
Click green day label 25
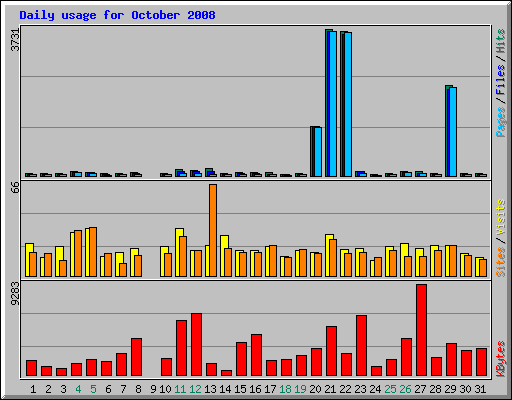(x=390, y=389)
